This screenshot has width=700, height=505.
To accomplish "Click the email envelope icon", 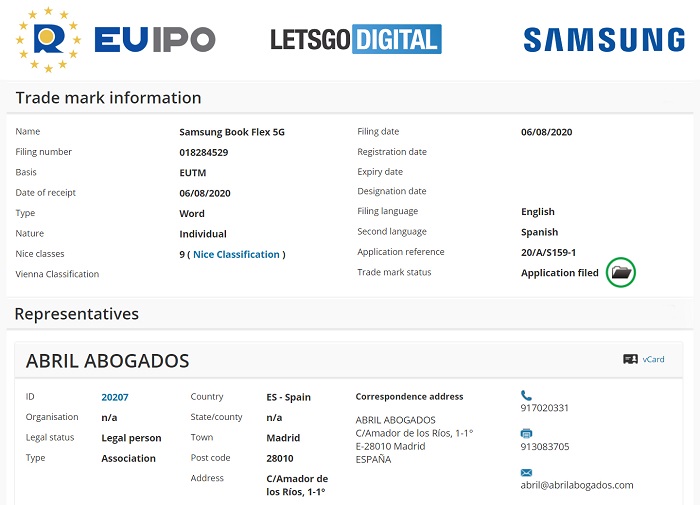I will [x=526, y=472].
